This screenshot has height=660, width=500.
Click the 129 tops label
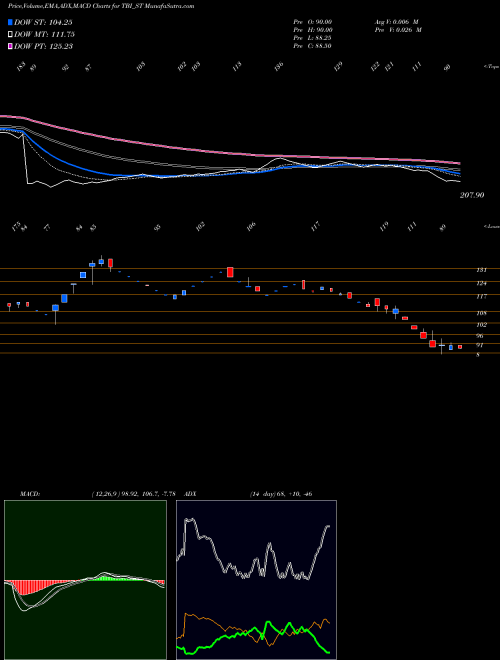pos(338,66)
